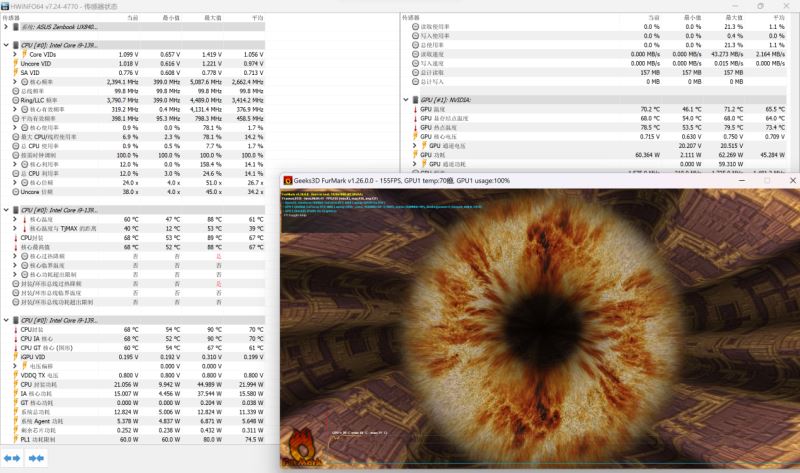
Task: Click lightning icon of GPU row reading 60.364 W
Action: coord(415,155)
